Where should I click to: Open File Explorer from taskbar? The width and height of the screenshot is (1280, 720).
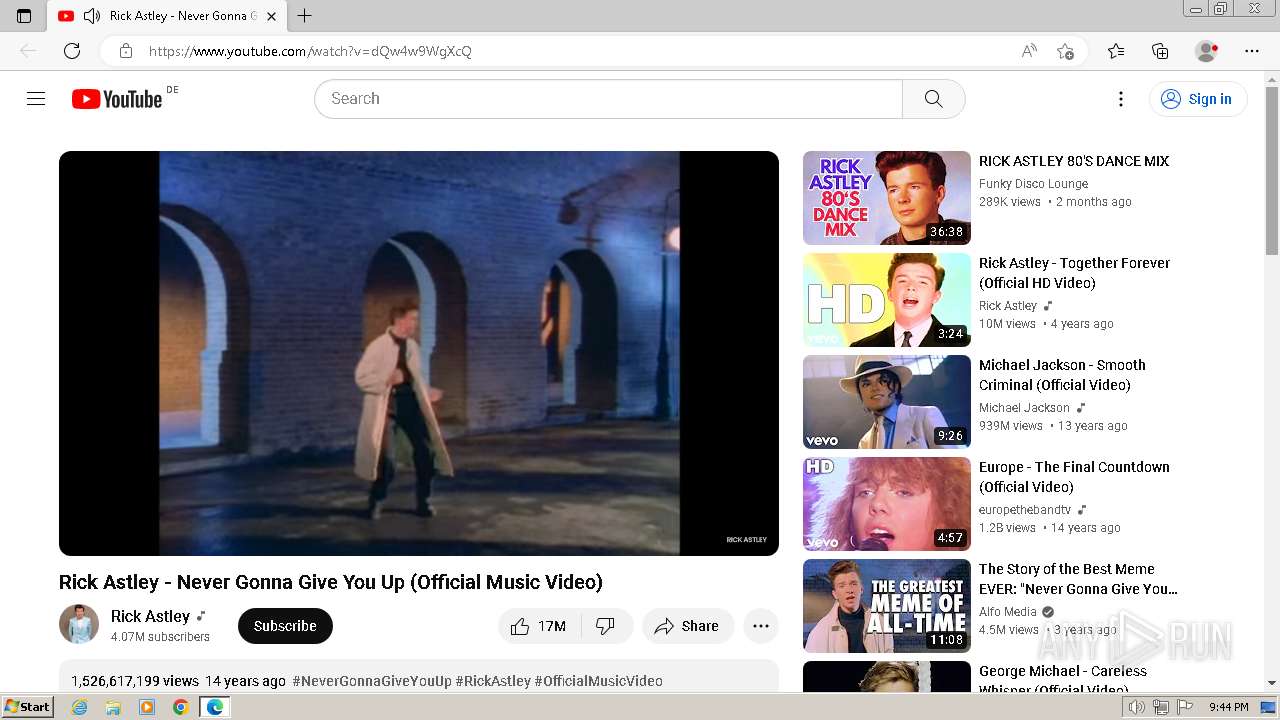pos(113,707)
